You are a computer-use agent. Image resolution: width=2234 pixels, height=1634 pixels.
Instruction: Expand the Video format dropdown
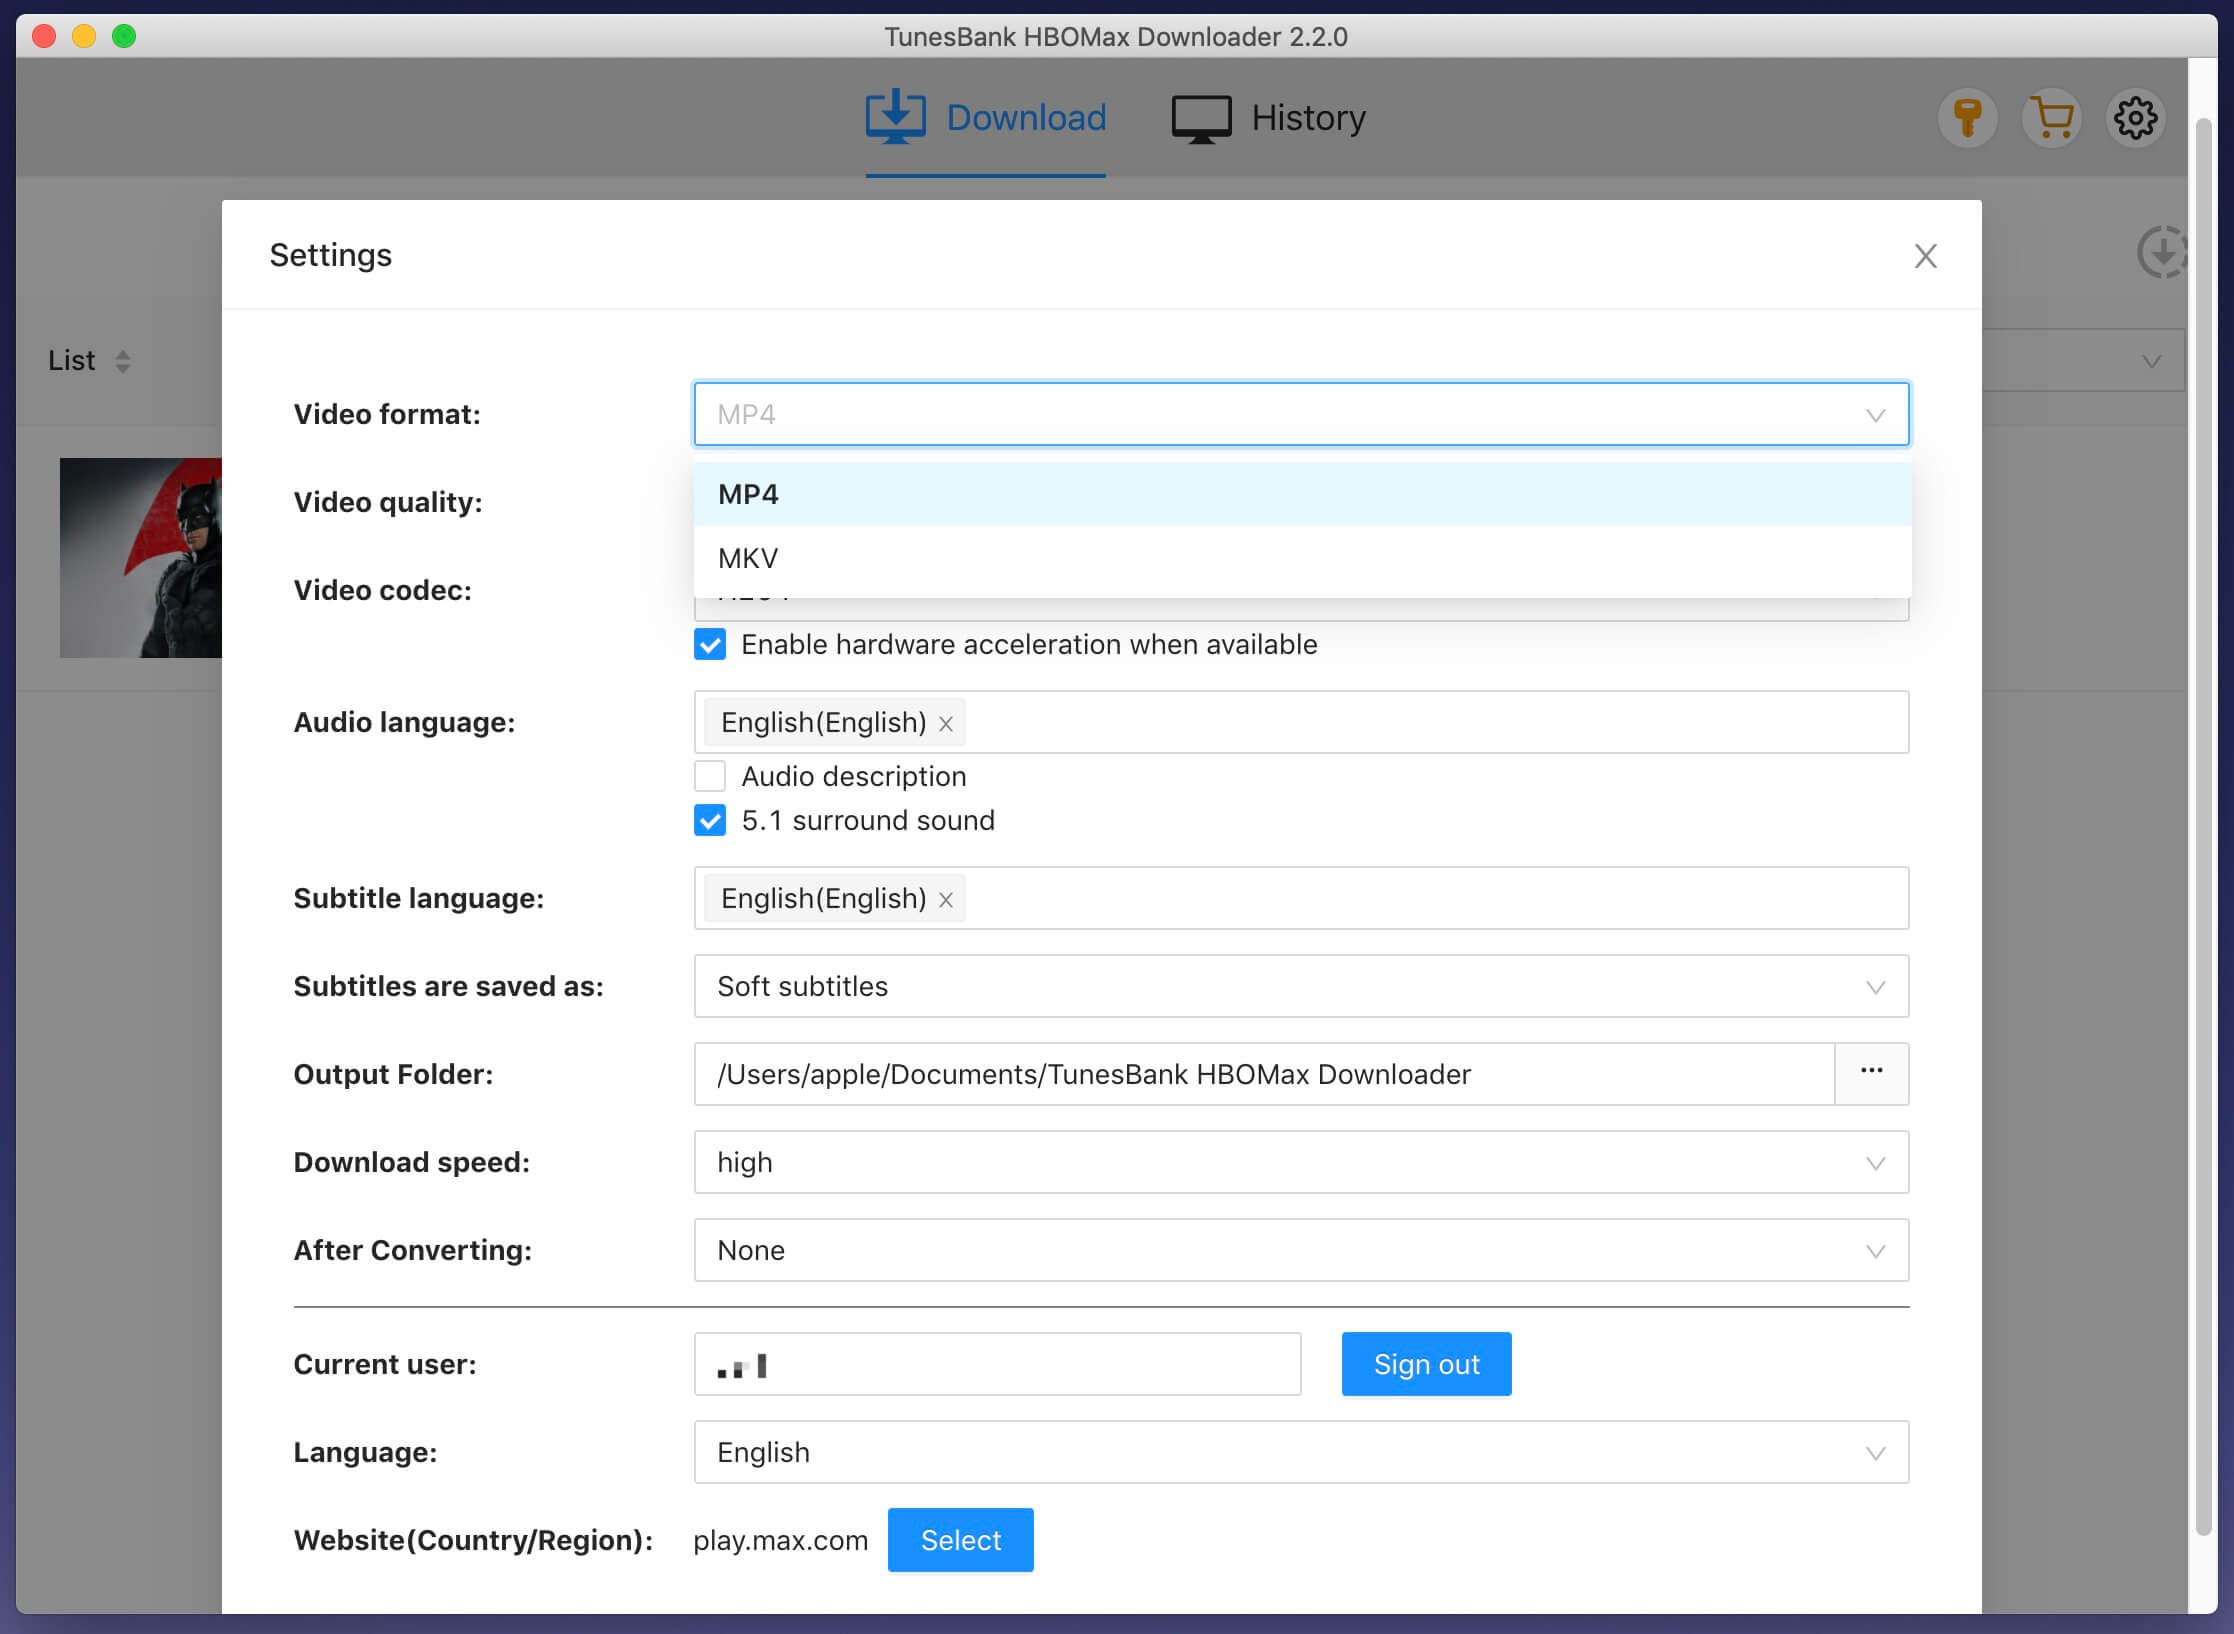tap(1301, 415)
